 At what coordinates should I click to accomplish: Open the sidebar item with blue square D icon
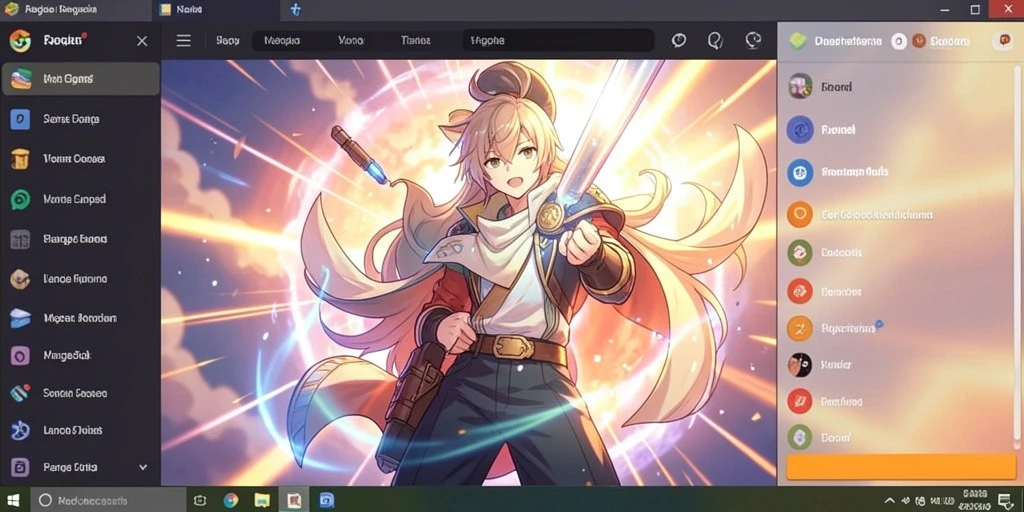(x=80, y=119)
